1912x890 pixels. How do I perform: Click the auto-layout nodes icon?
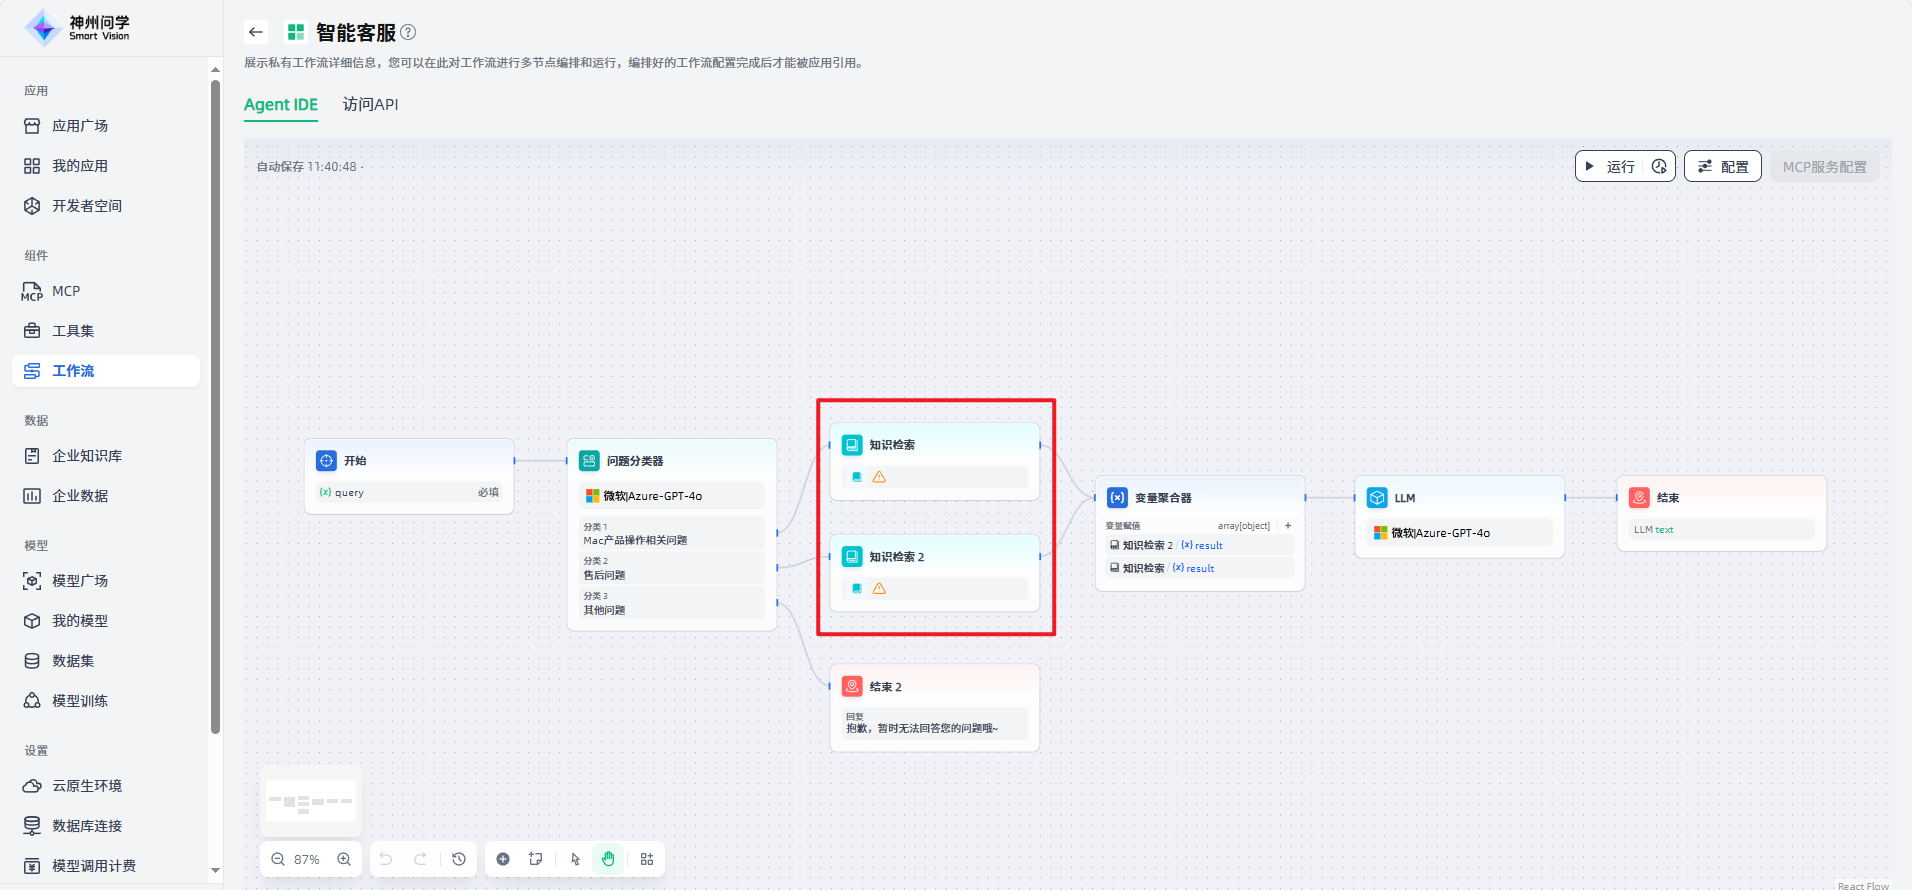click(x=647, y=859)
